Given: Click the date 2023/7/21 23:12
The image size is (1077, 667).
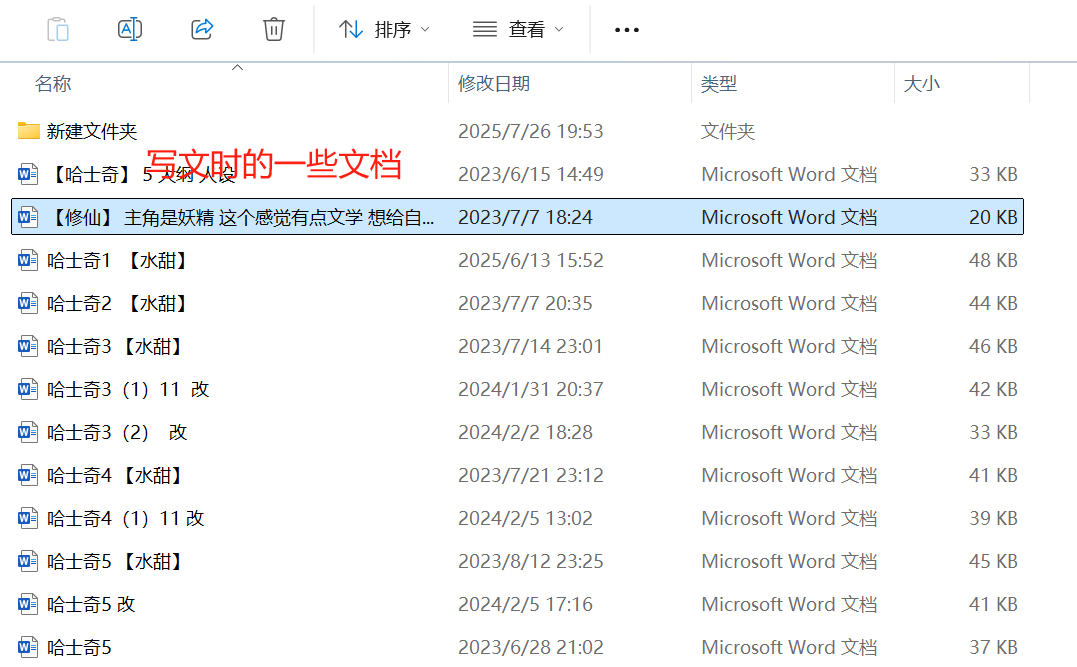Looking at the screenshot, I should click(x=530, y=475).
